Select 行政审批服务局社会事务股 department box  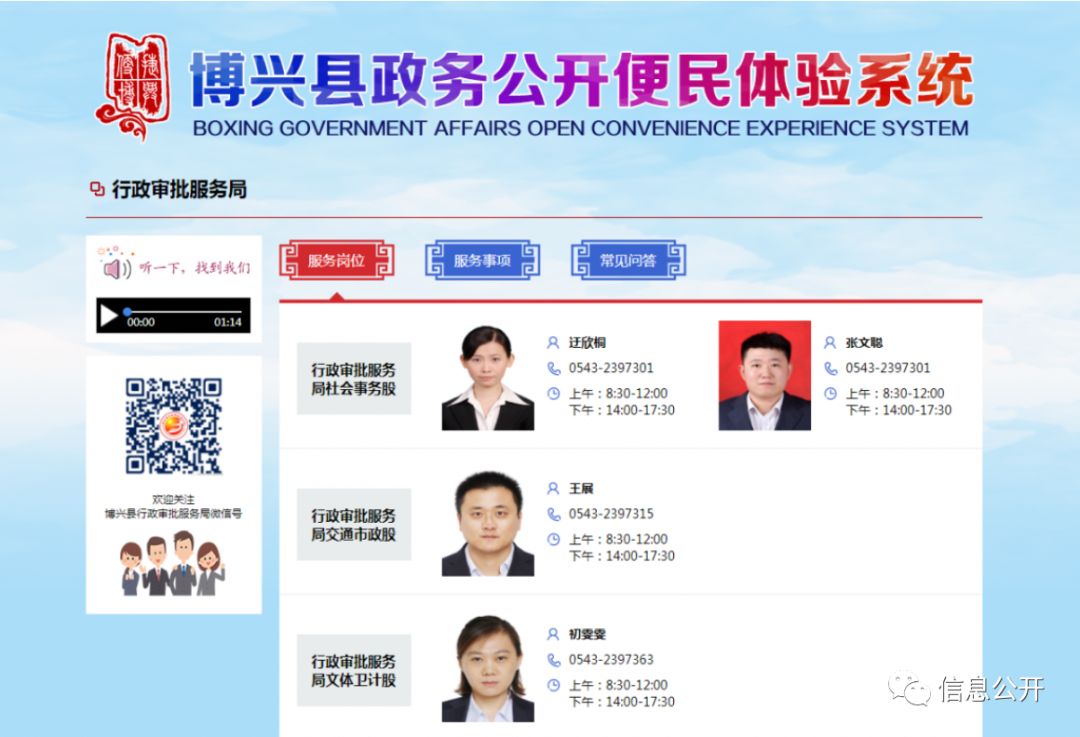pyautogui.click(x=354, y=379)
